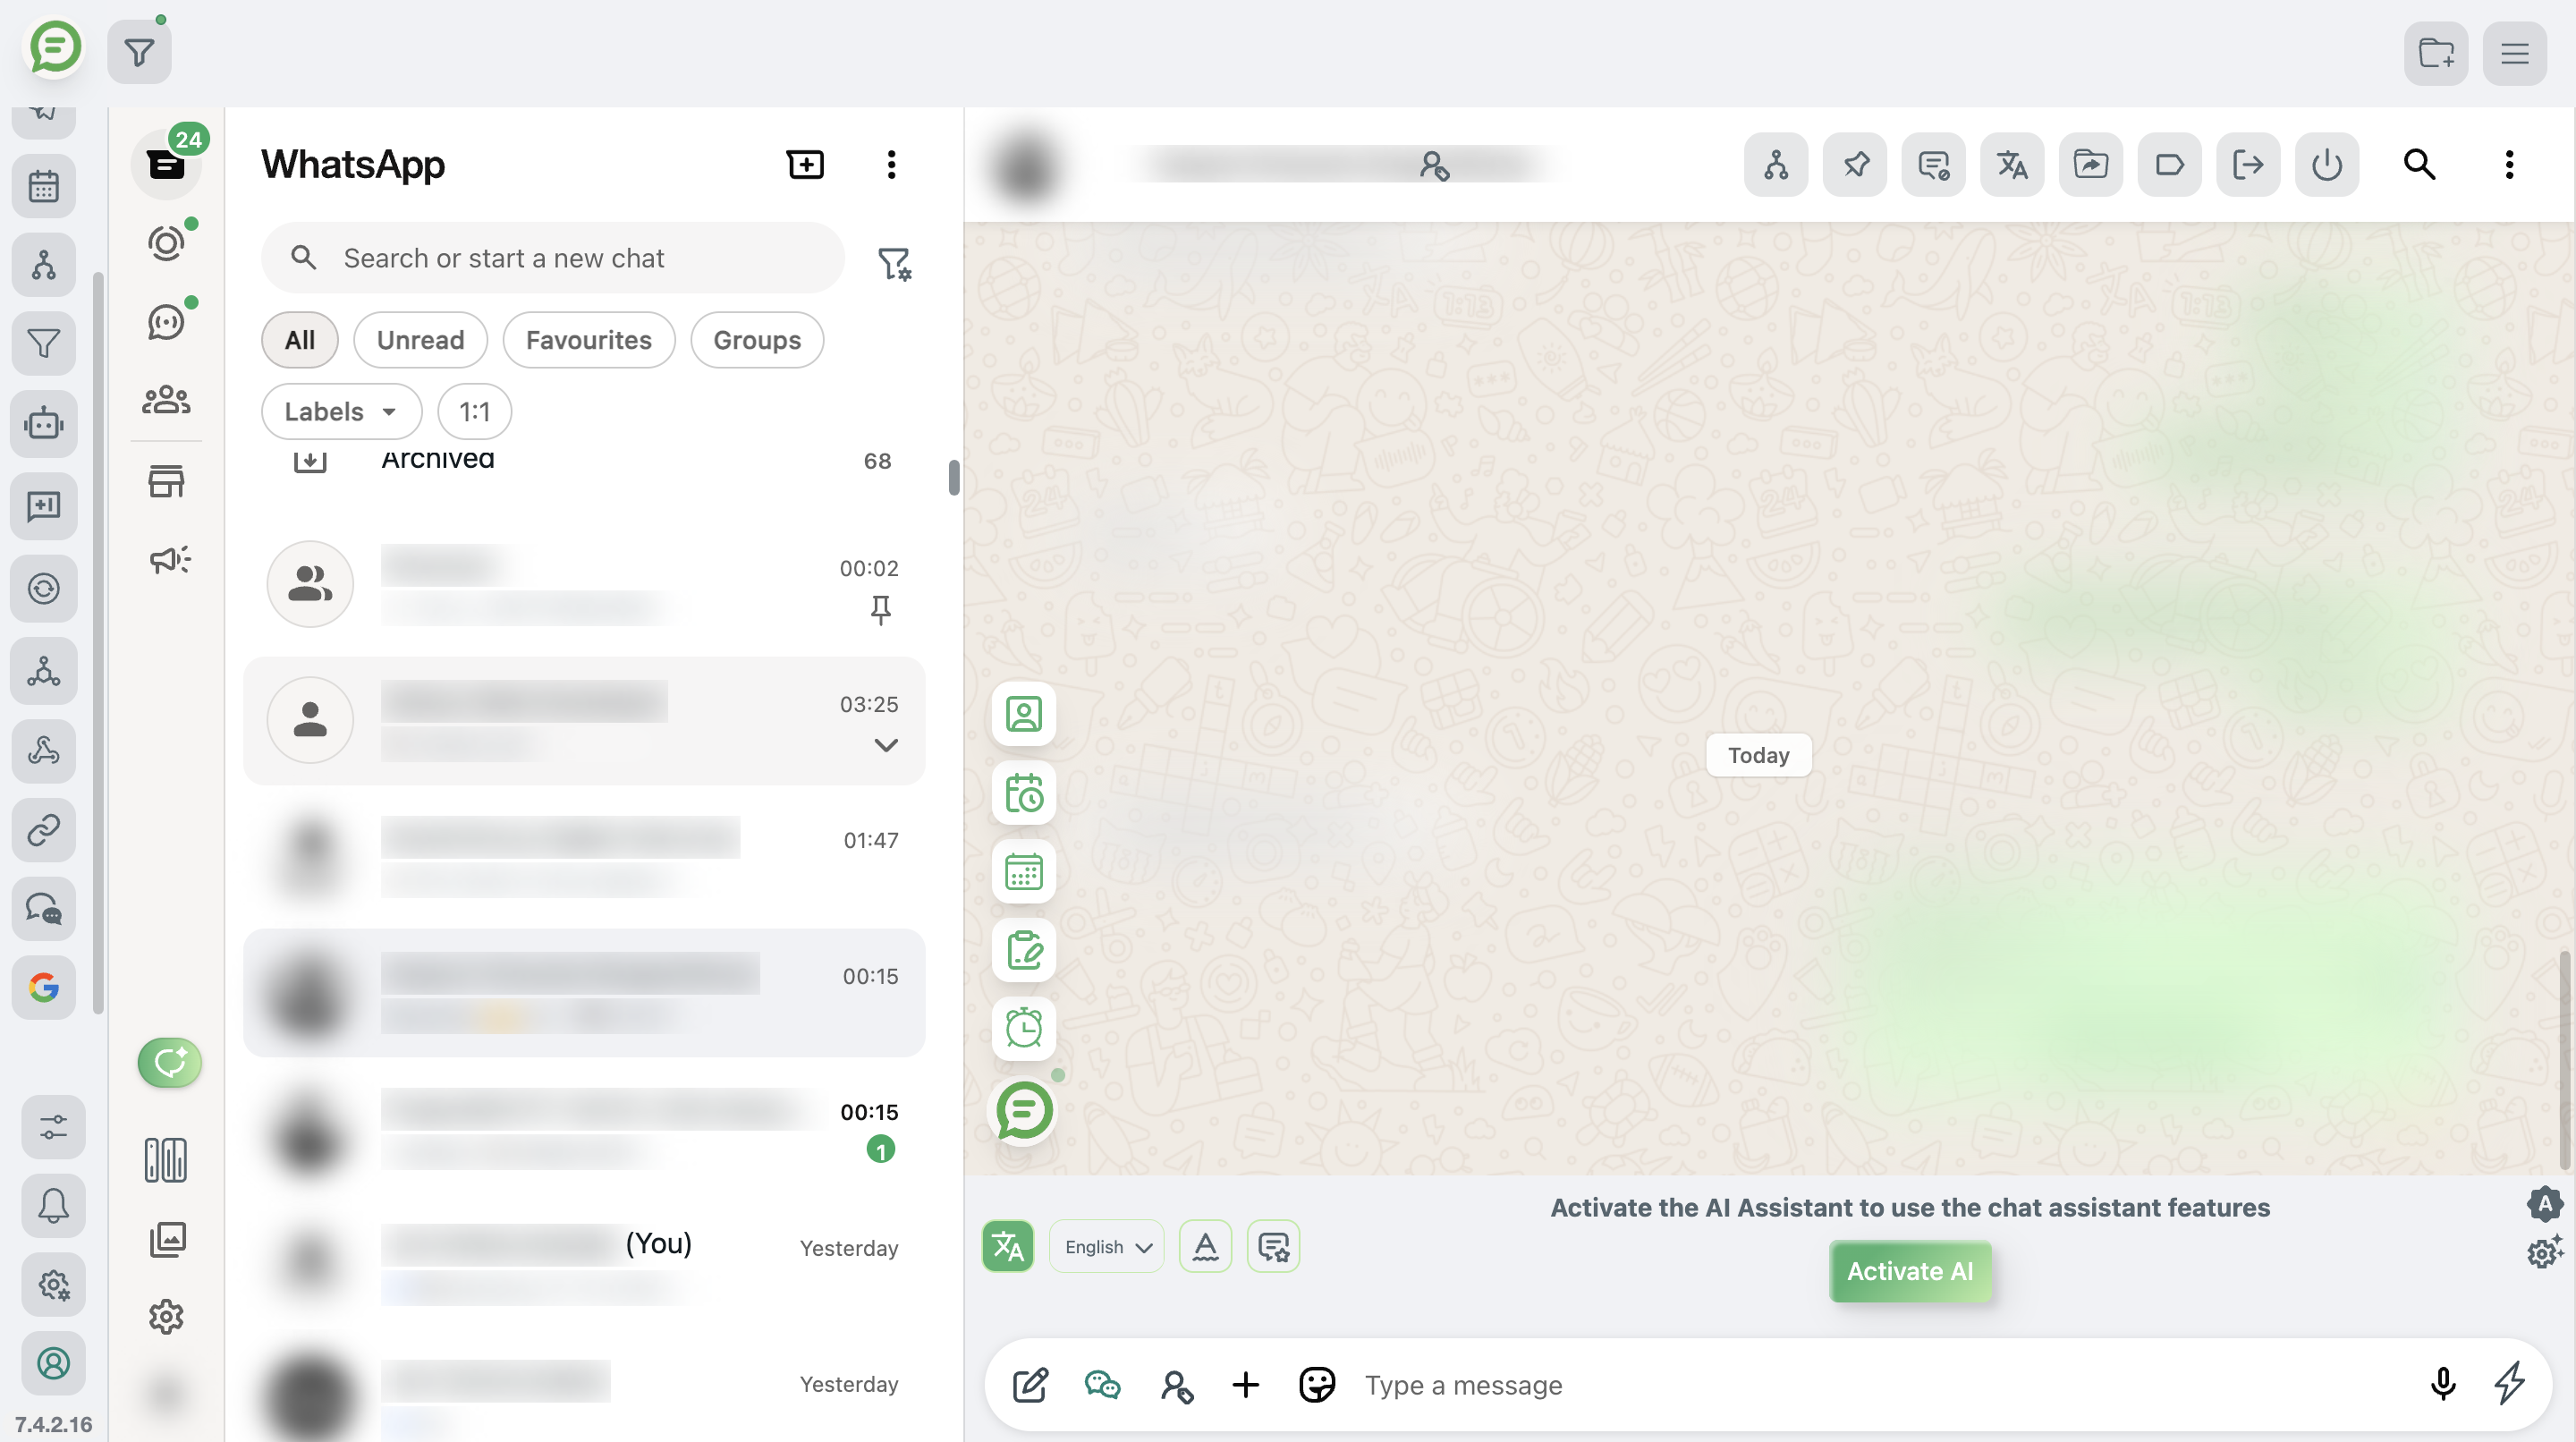
Task: Start recording a voice message
Action: [2441, 1385]
